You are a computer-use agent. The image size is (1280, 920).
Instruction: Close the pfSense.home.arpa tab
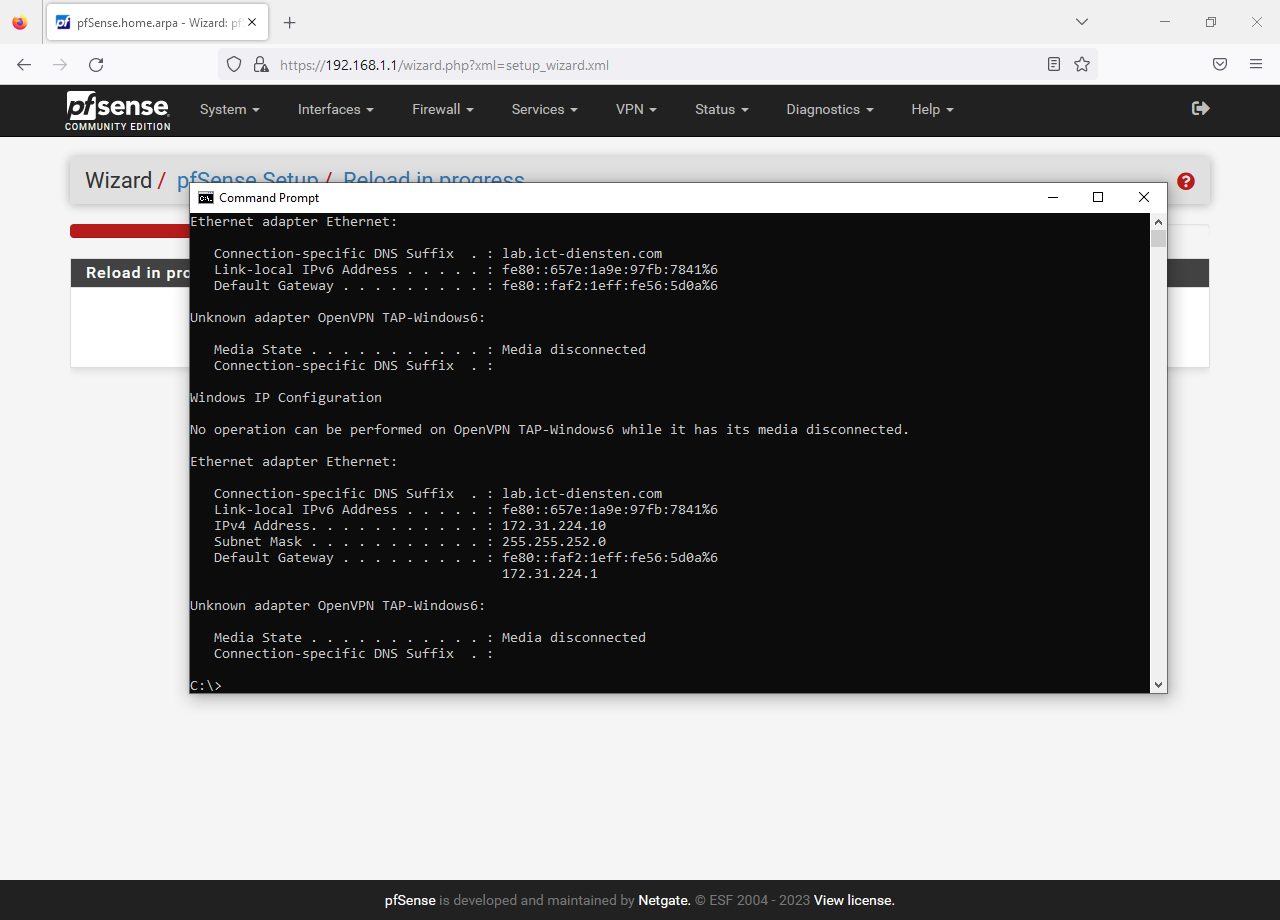[253, 22]
